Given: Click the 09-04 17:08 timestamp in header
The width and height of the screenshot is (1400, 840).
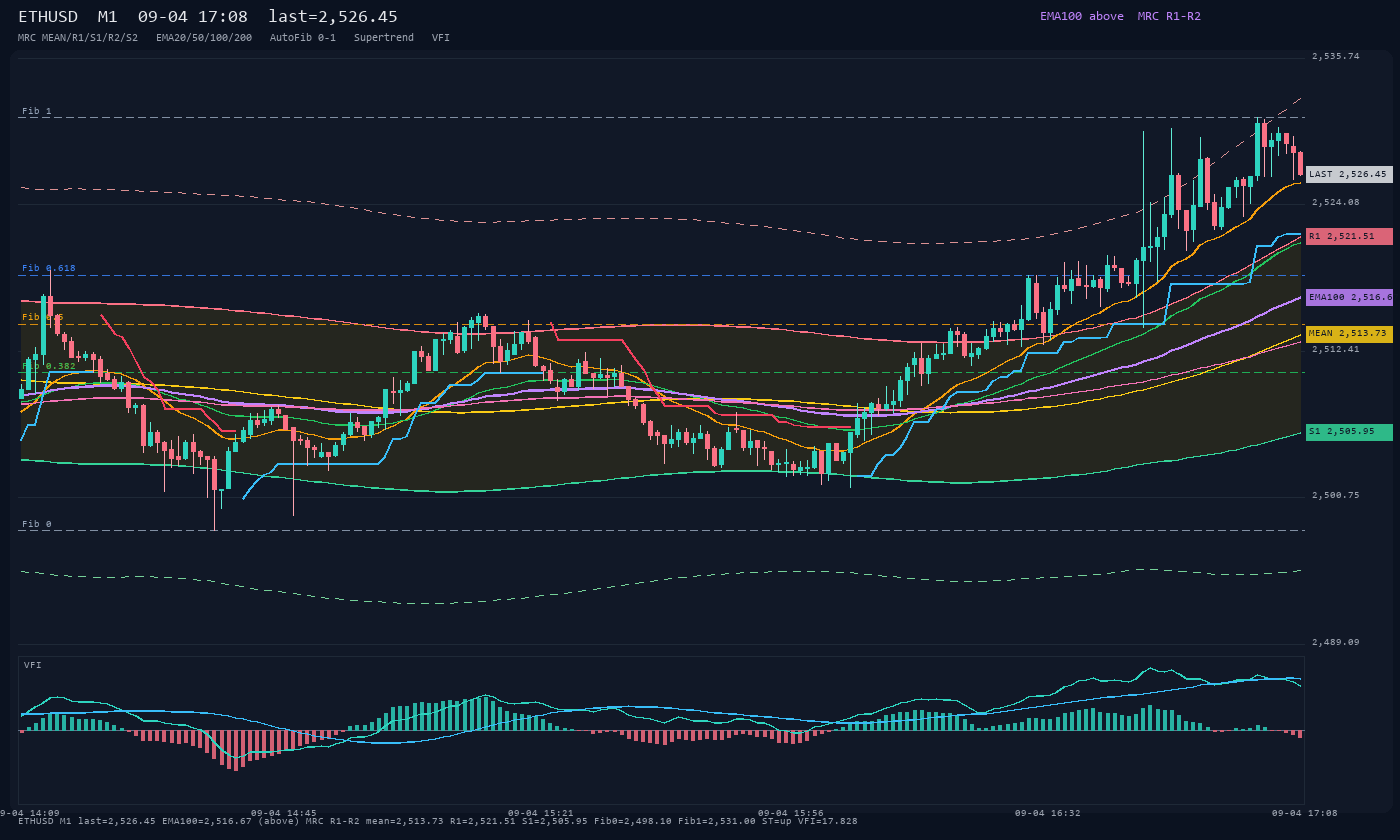Looking at the screenshot, I should [193, 17].
